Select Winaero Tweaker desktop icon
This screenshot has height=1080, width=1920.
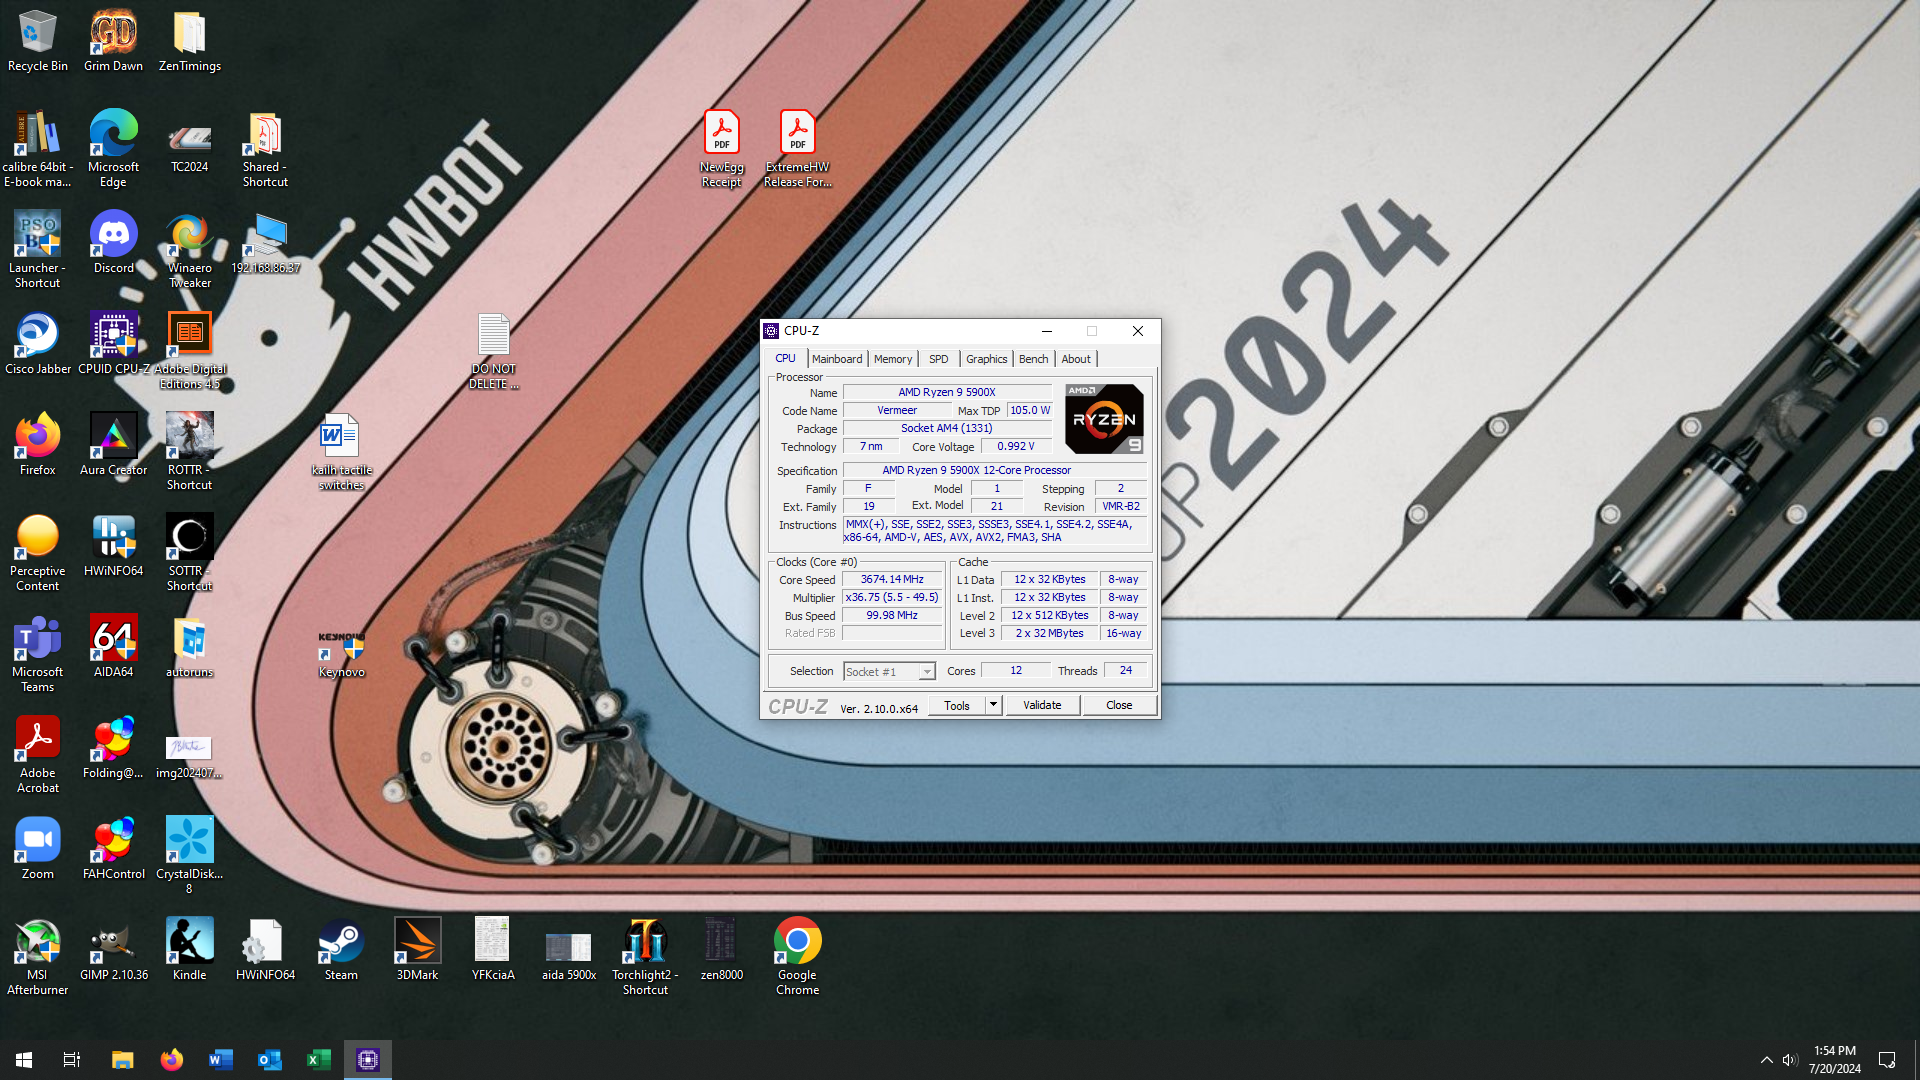pos(189,249)
